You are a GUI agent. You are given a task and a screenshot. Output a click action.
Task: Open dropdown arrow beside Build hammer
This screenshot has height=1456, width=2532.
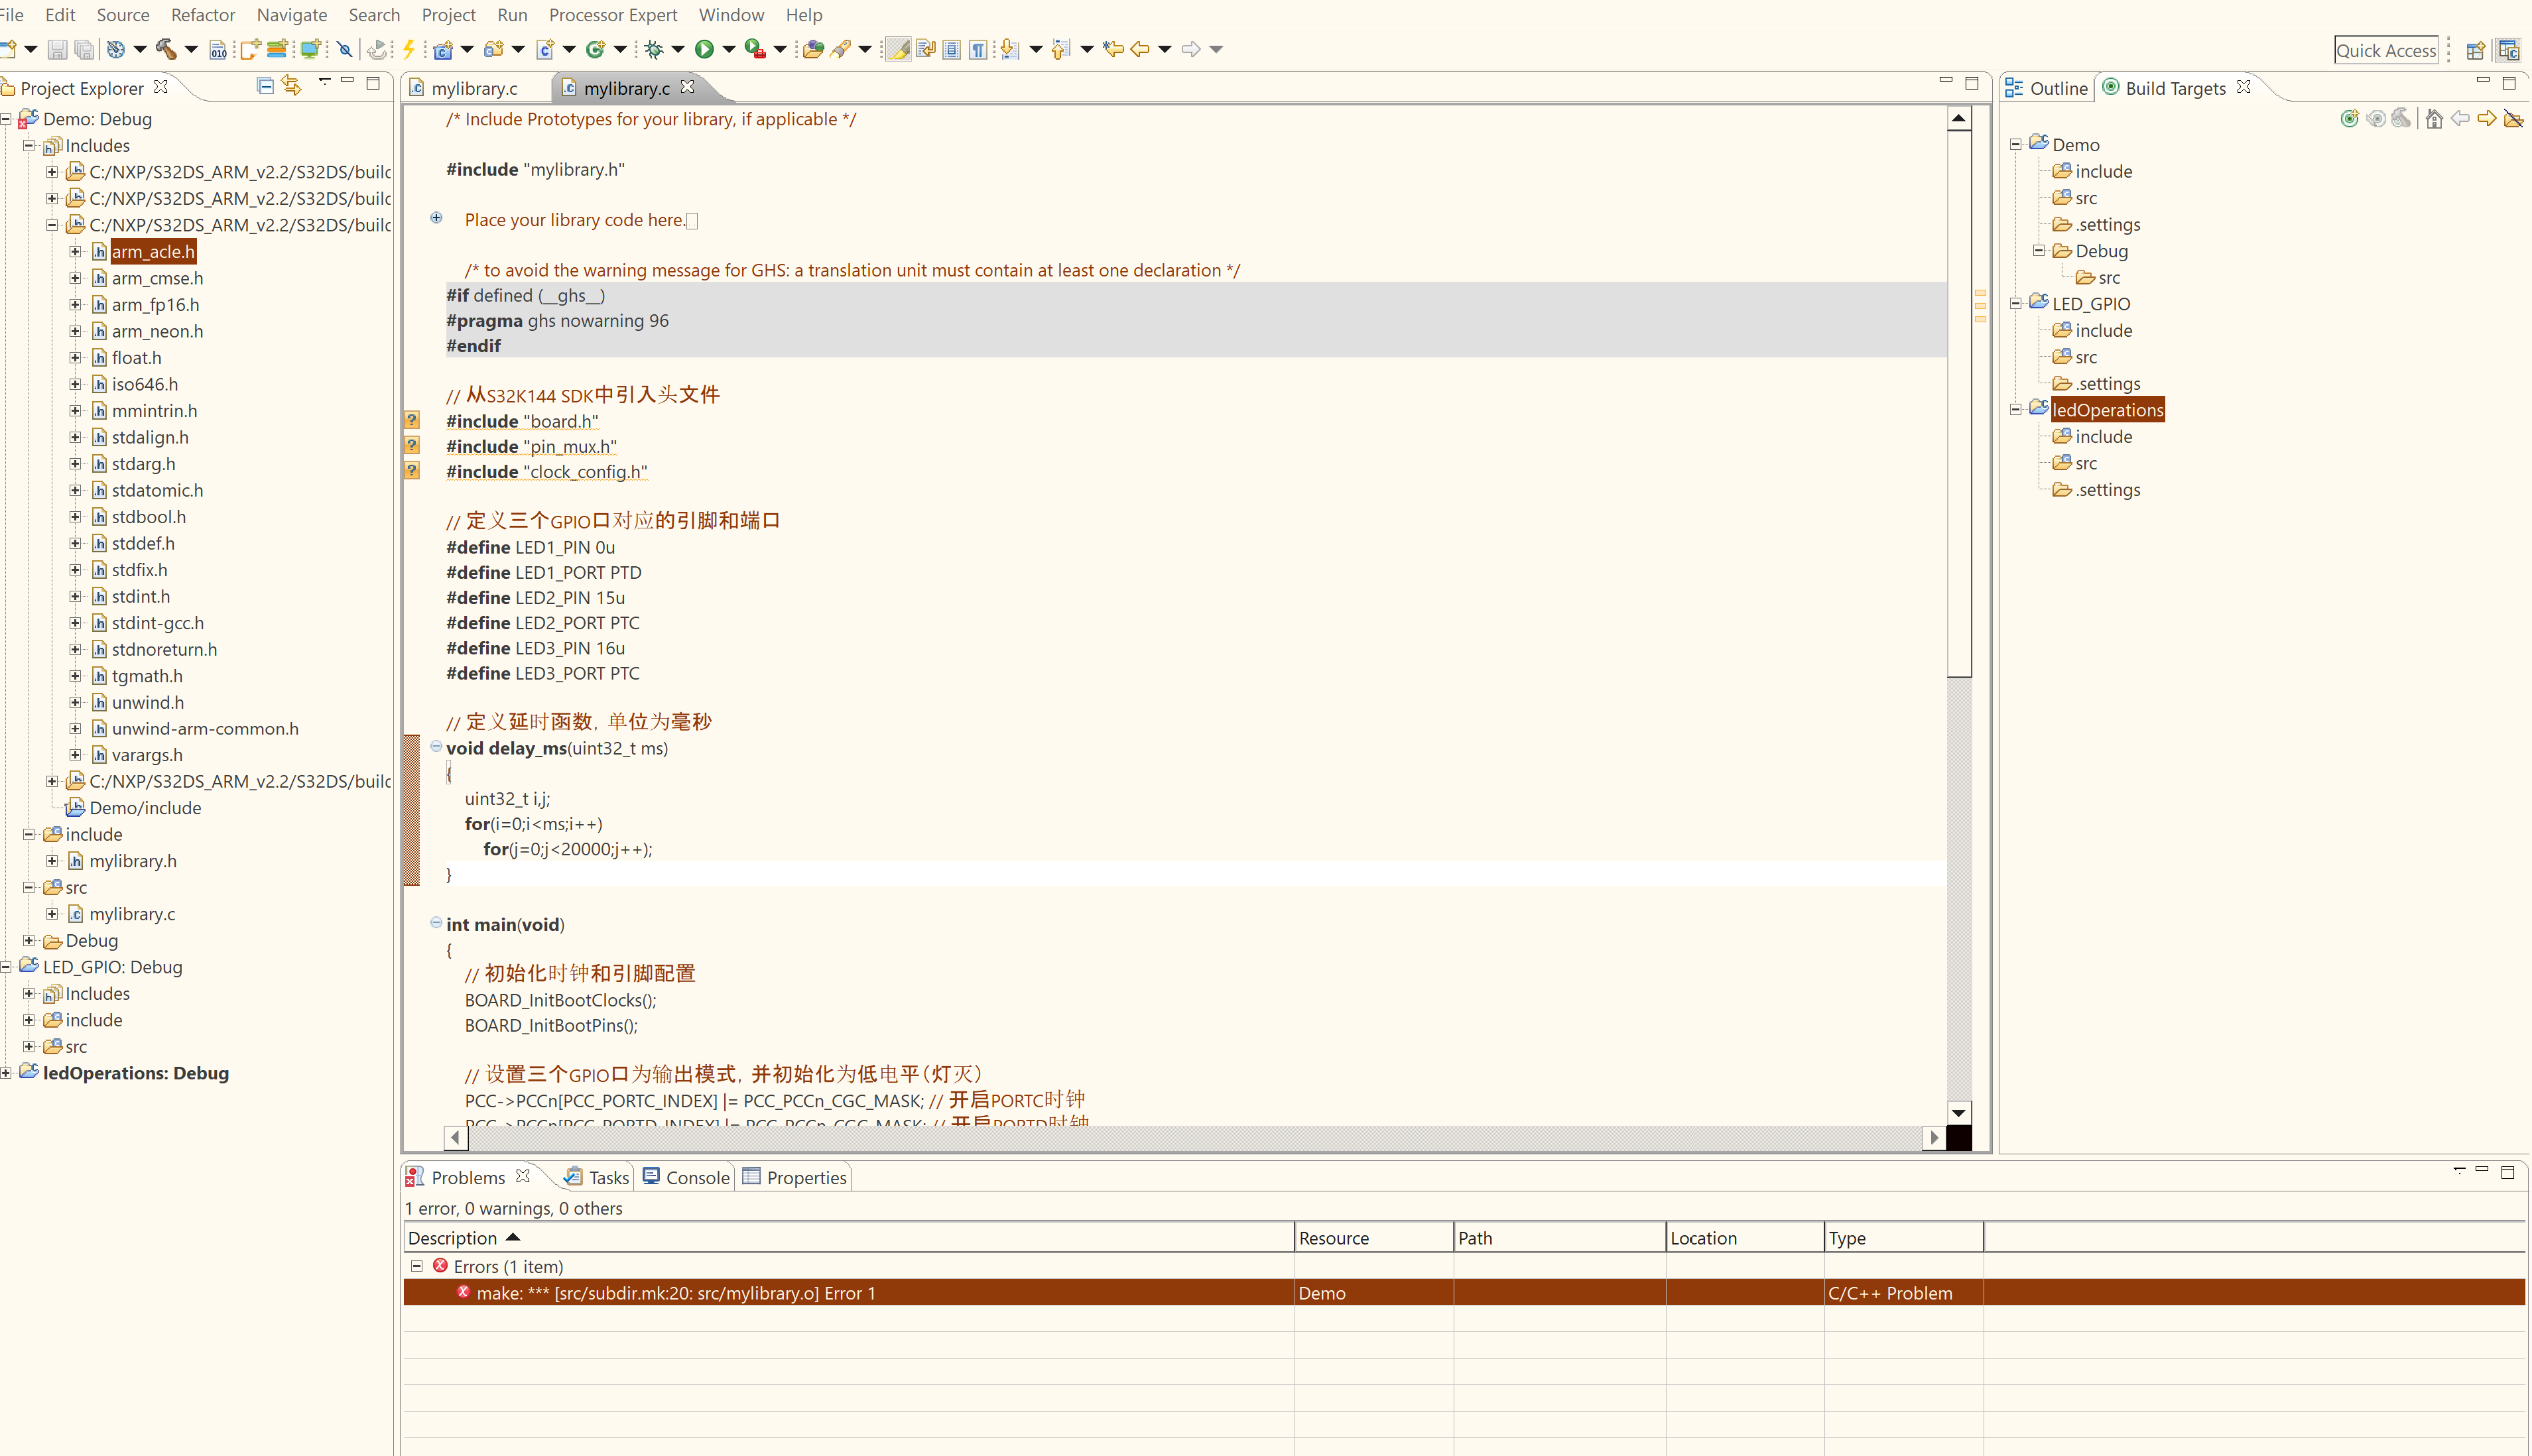pos(191,49)
